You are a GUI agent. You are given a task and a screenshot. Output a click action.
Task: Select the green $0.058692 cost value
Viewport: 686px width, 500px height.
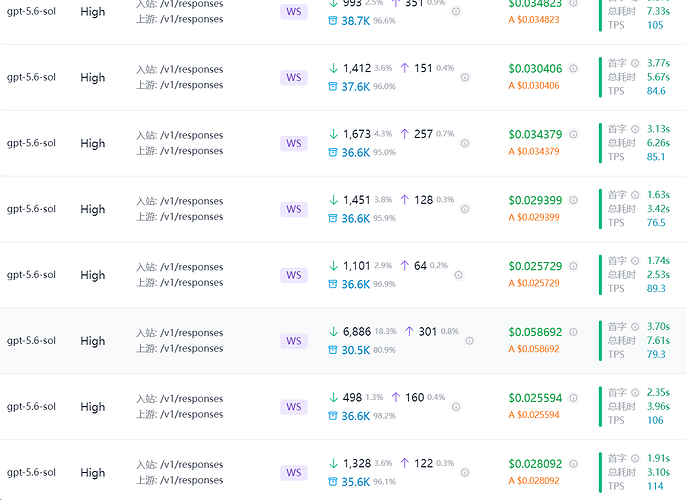click(x=535, y=332)
